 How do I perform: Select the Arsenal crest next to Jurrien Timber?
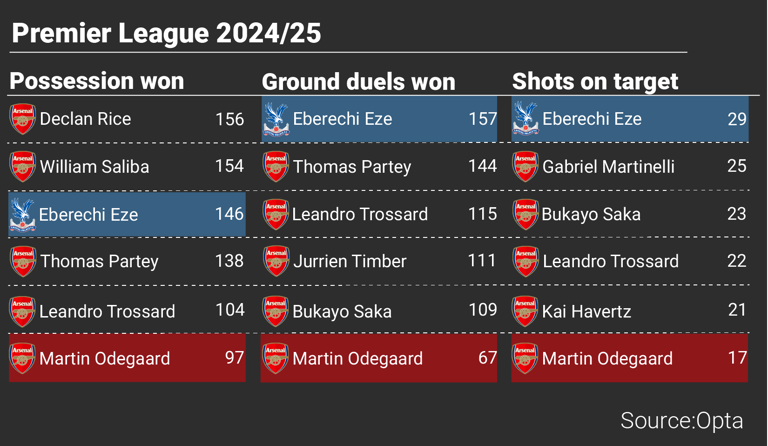[x=275, y=261]
